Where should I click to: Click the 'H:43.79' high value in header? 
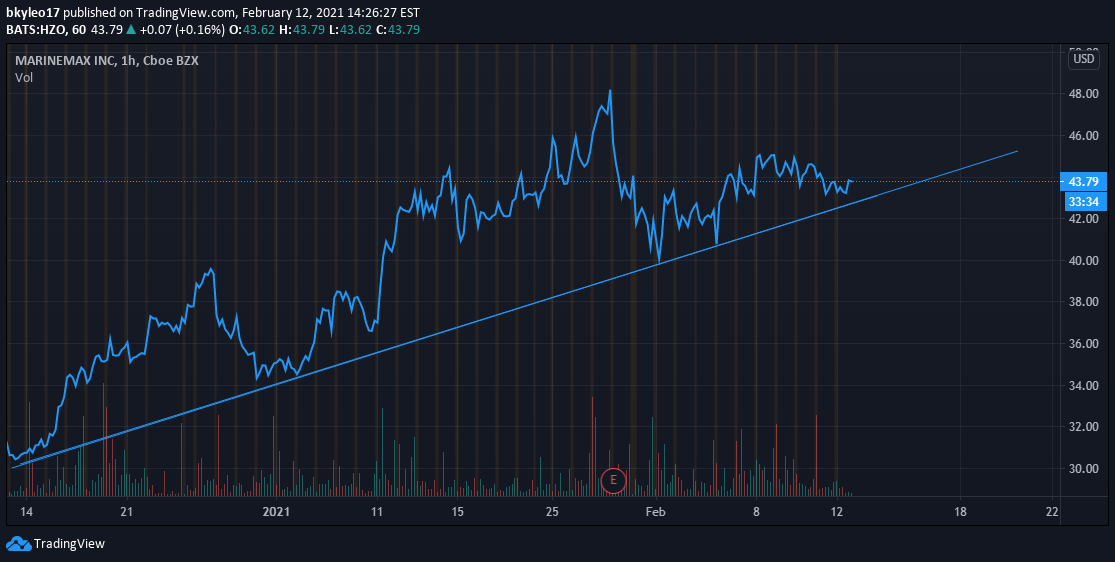(x=304, y=29)
